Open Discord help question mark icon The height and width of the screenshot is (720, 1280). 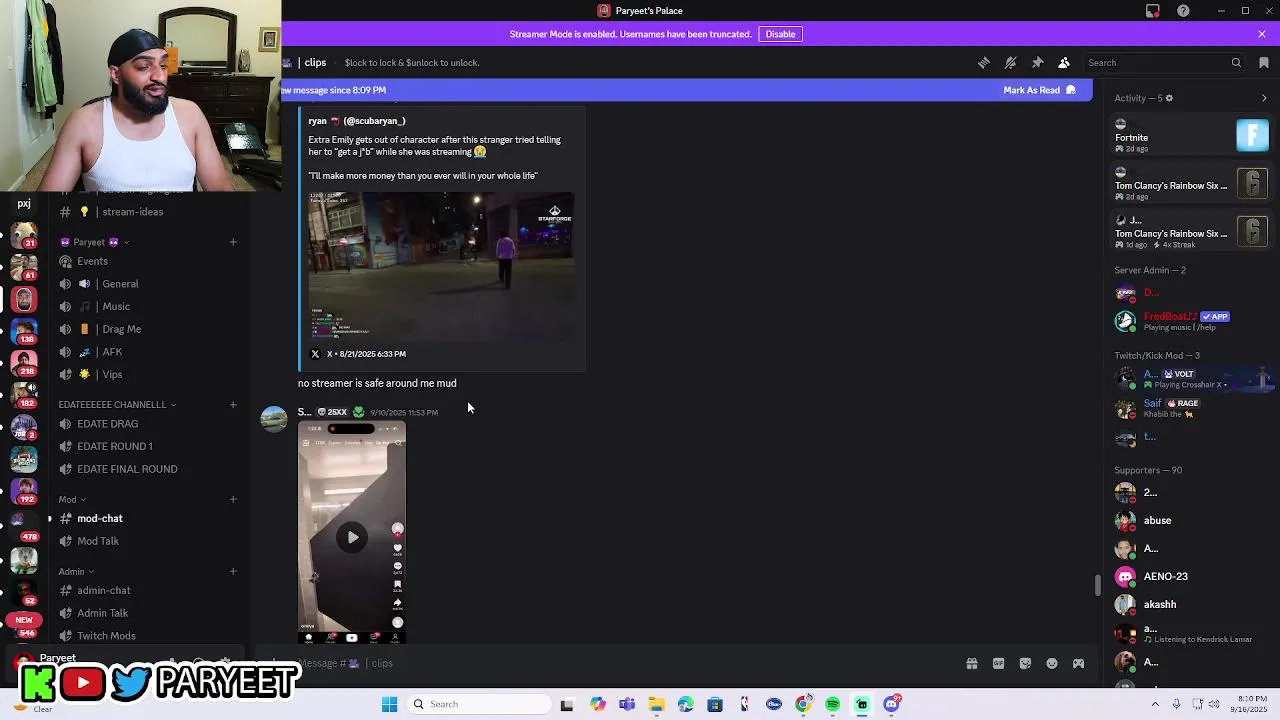click(x=1183, y=11)
